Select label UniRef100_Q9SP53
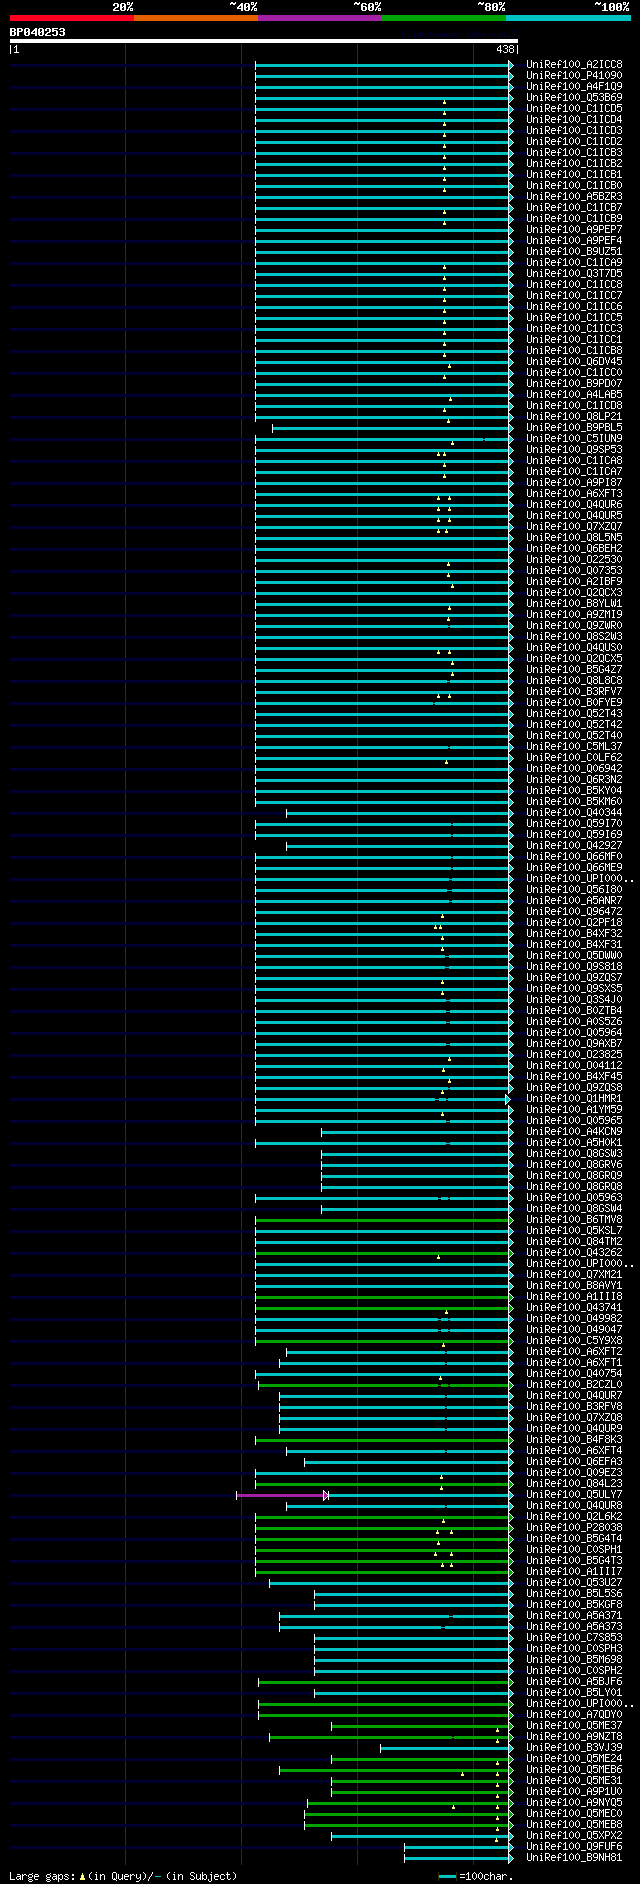The image size is (640, 1884). (x=574, y=449)
